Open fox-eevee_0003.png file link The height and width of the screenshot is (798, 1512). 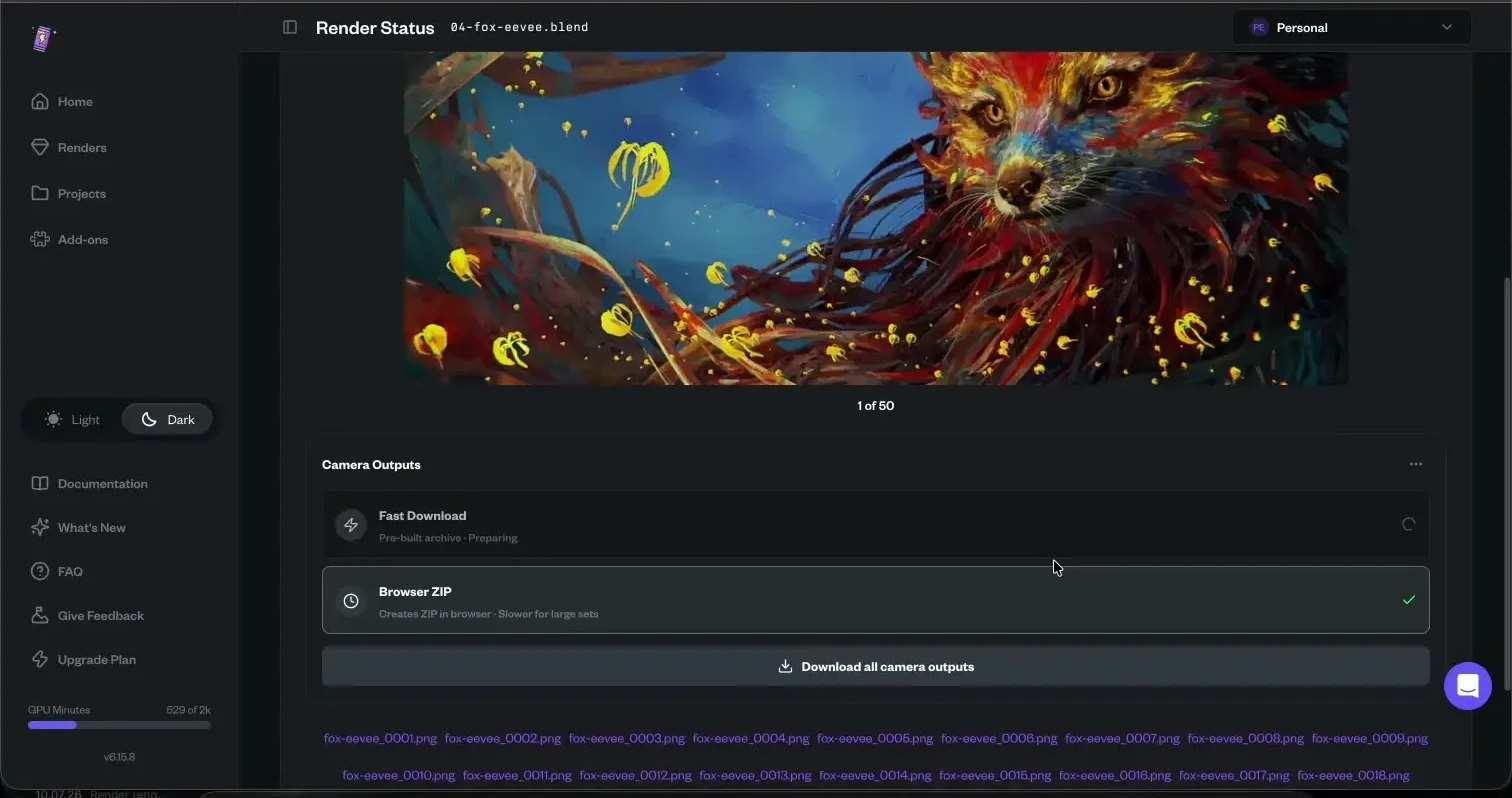click(627, 738)
